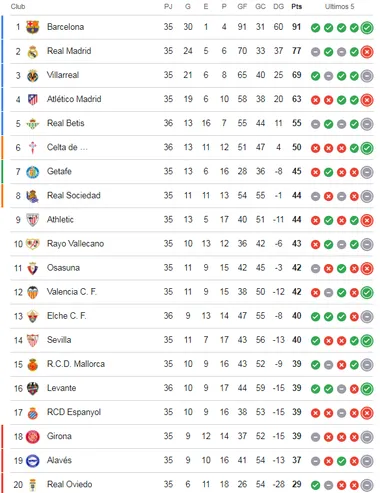Open the Real Oviedo team link

(x=69, y=484)
